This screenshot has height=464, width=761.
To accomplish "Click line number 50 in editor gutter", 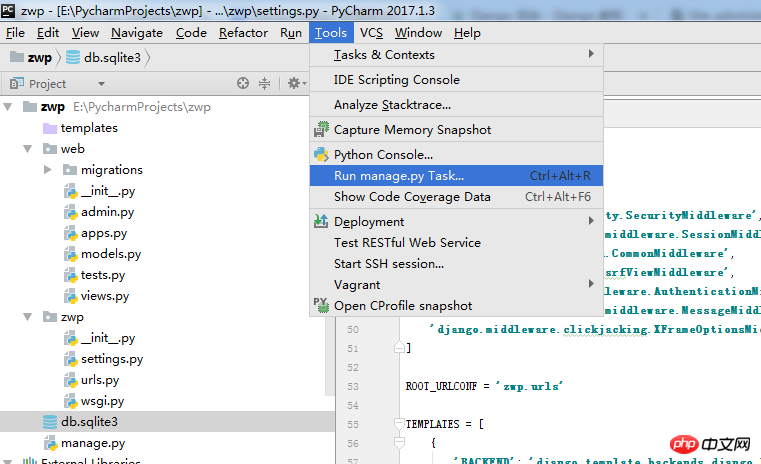I will (353, 330).
